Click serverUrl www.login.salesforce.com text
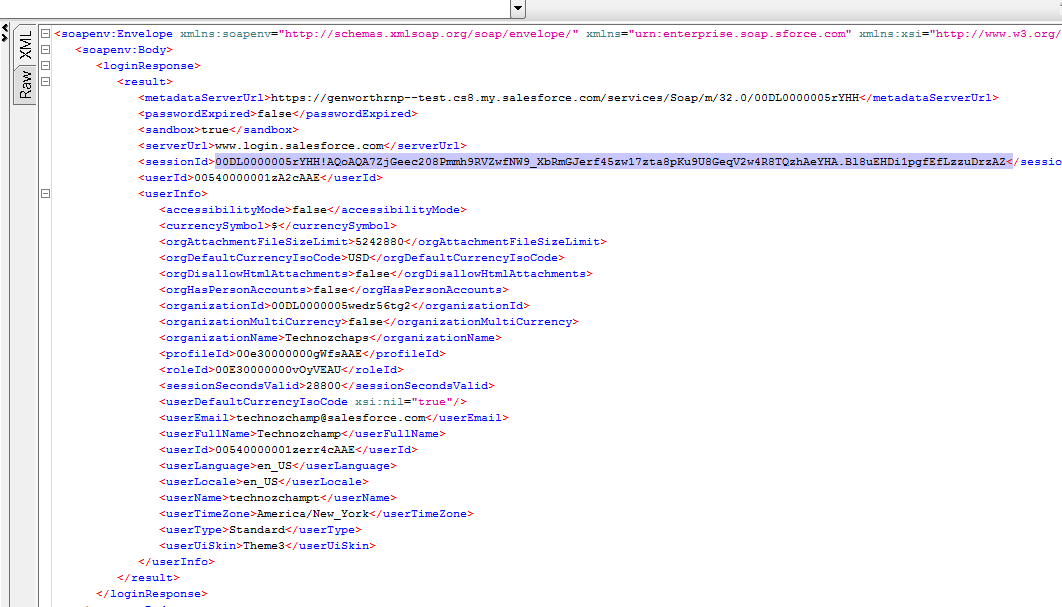Image resolution: width=1062 pixels, height=607 pixels. click(299, 146)
